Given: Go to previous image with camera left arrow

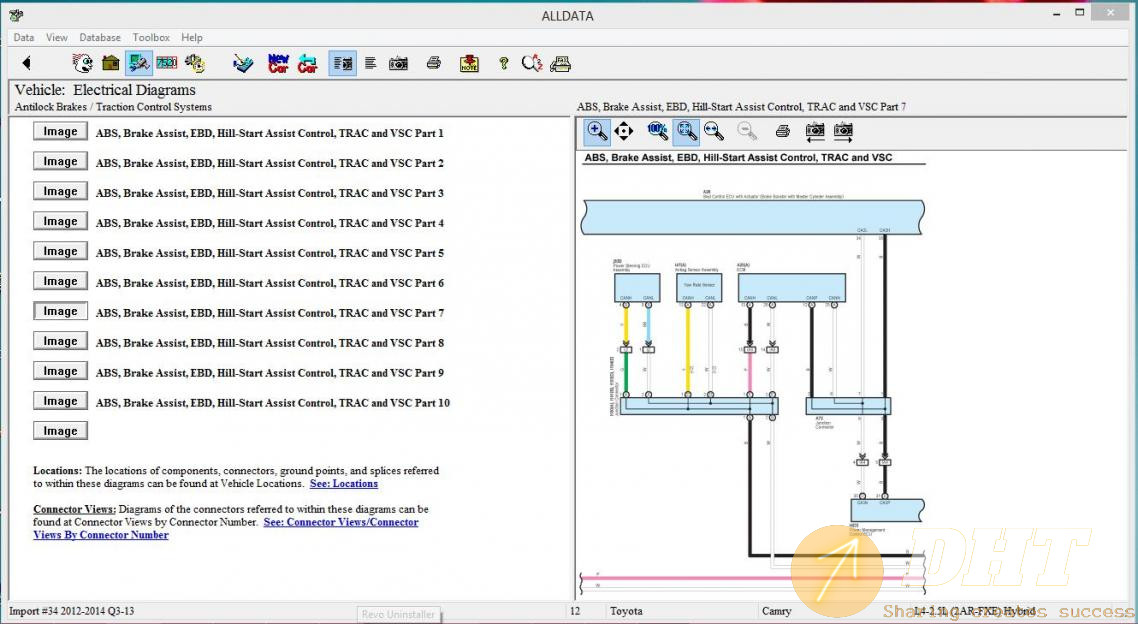Looking at the screenshot, I should tap(815, 131).
